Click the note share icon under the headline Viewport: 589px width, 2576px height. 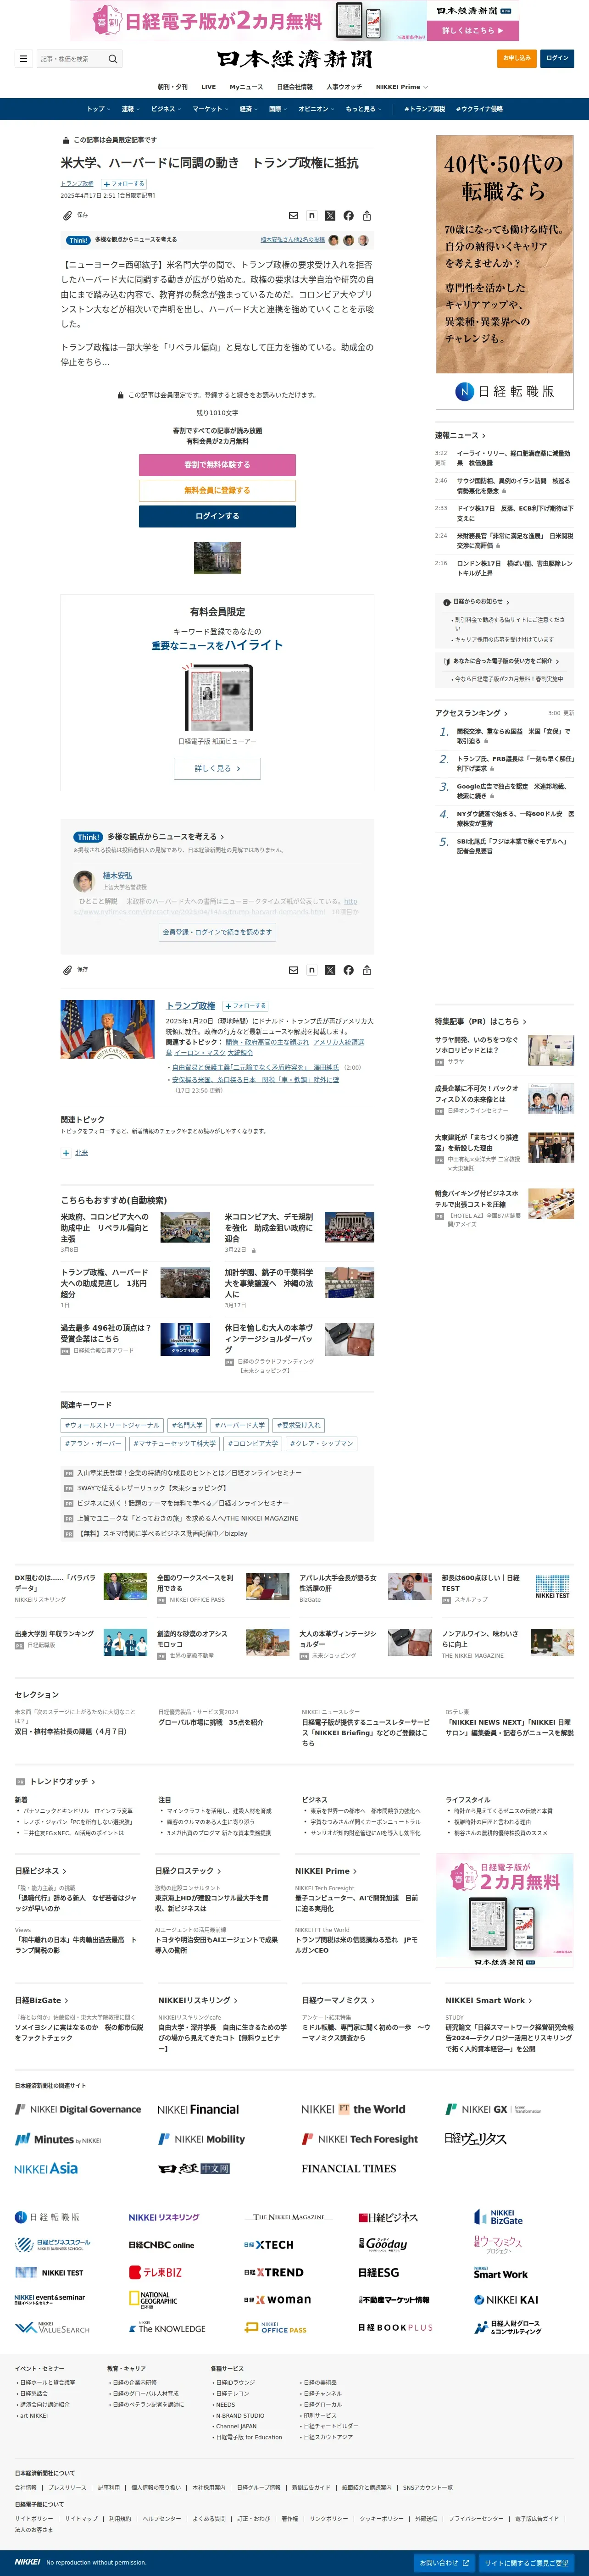(x=312, y=215)
